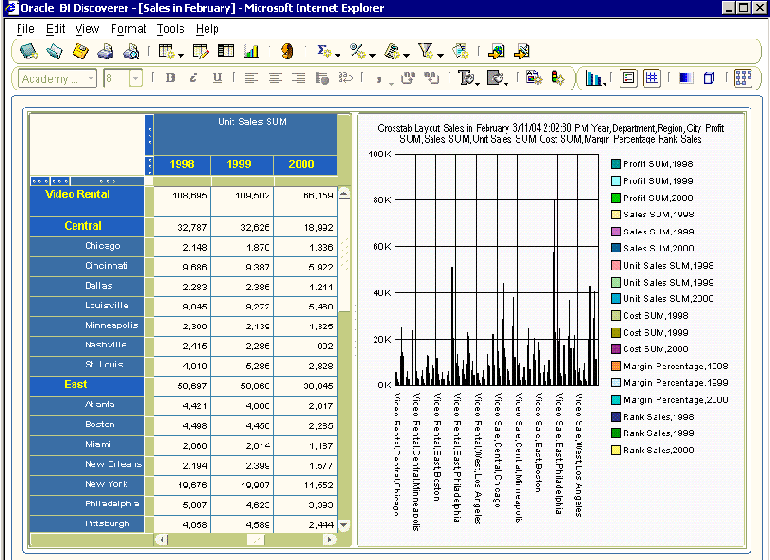Open the Format menu

click(x=128, y=29)
